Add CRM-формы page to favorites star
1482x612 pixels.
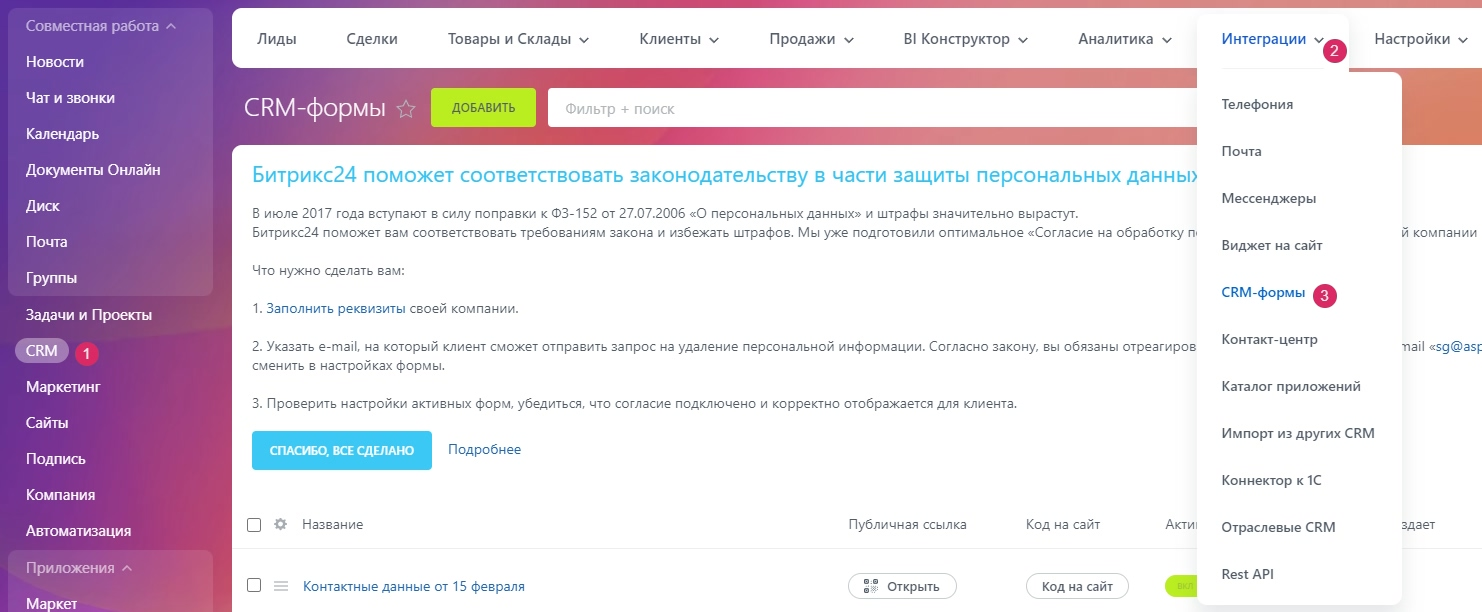(406, 109)
